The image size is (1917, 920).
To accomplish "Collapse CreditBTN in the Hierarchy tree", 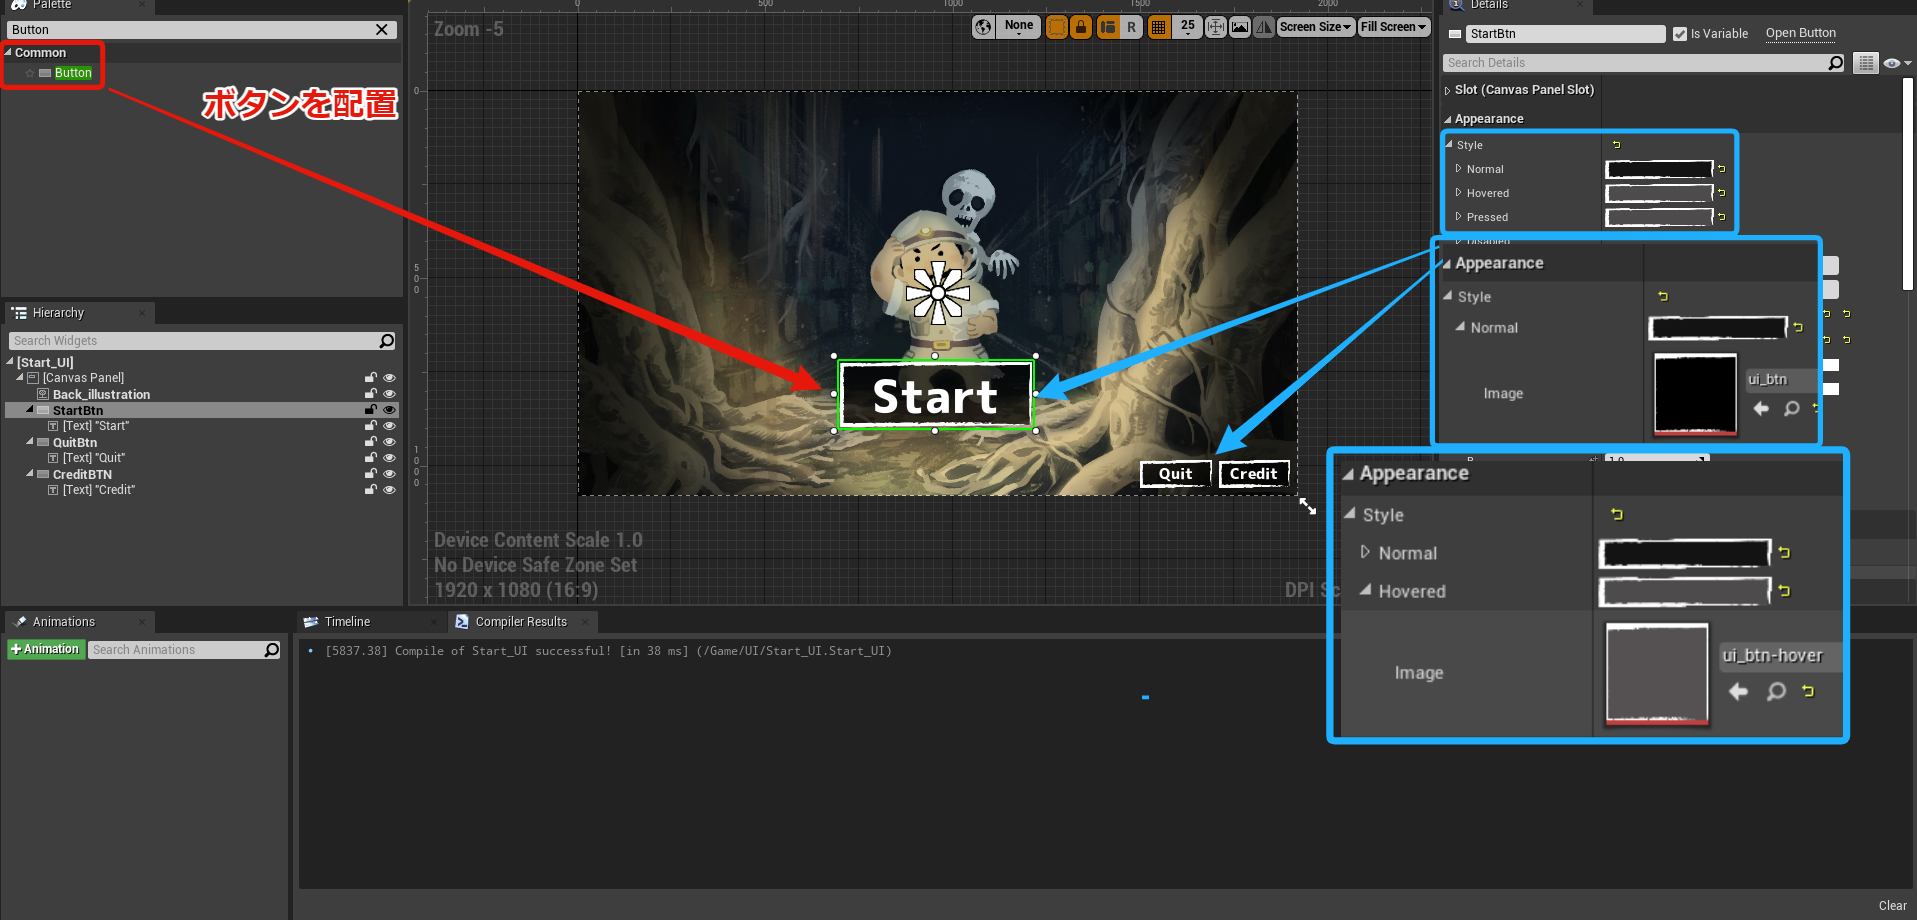I will 29,474.
